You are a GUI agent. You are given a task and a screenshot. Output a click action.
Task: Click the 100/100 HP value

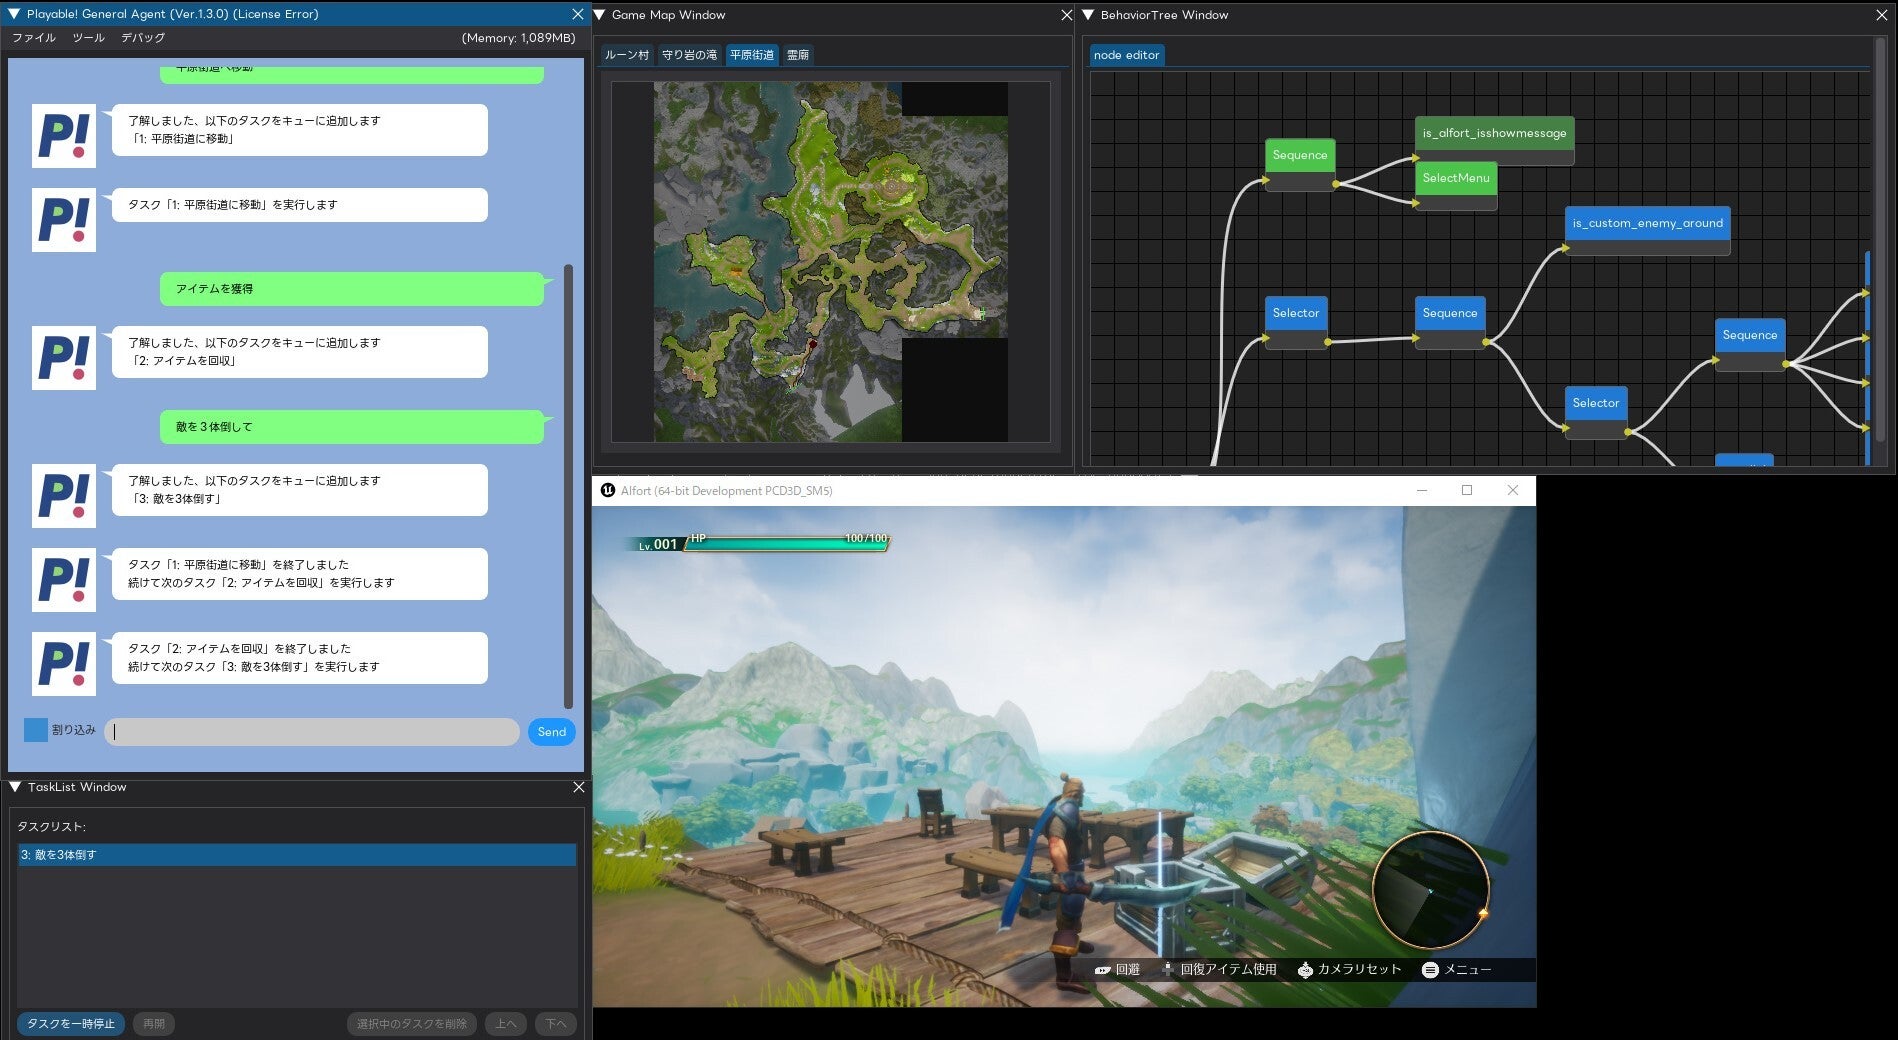(x=866, y=538)
